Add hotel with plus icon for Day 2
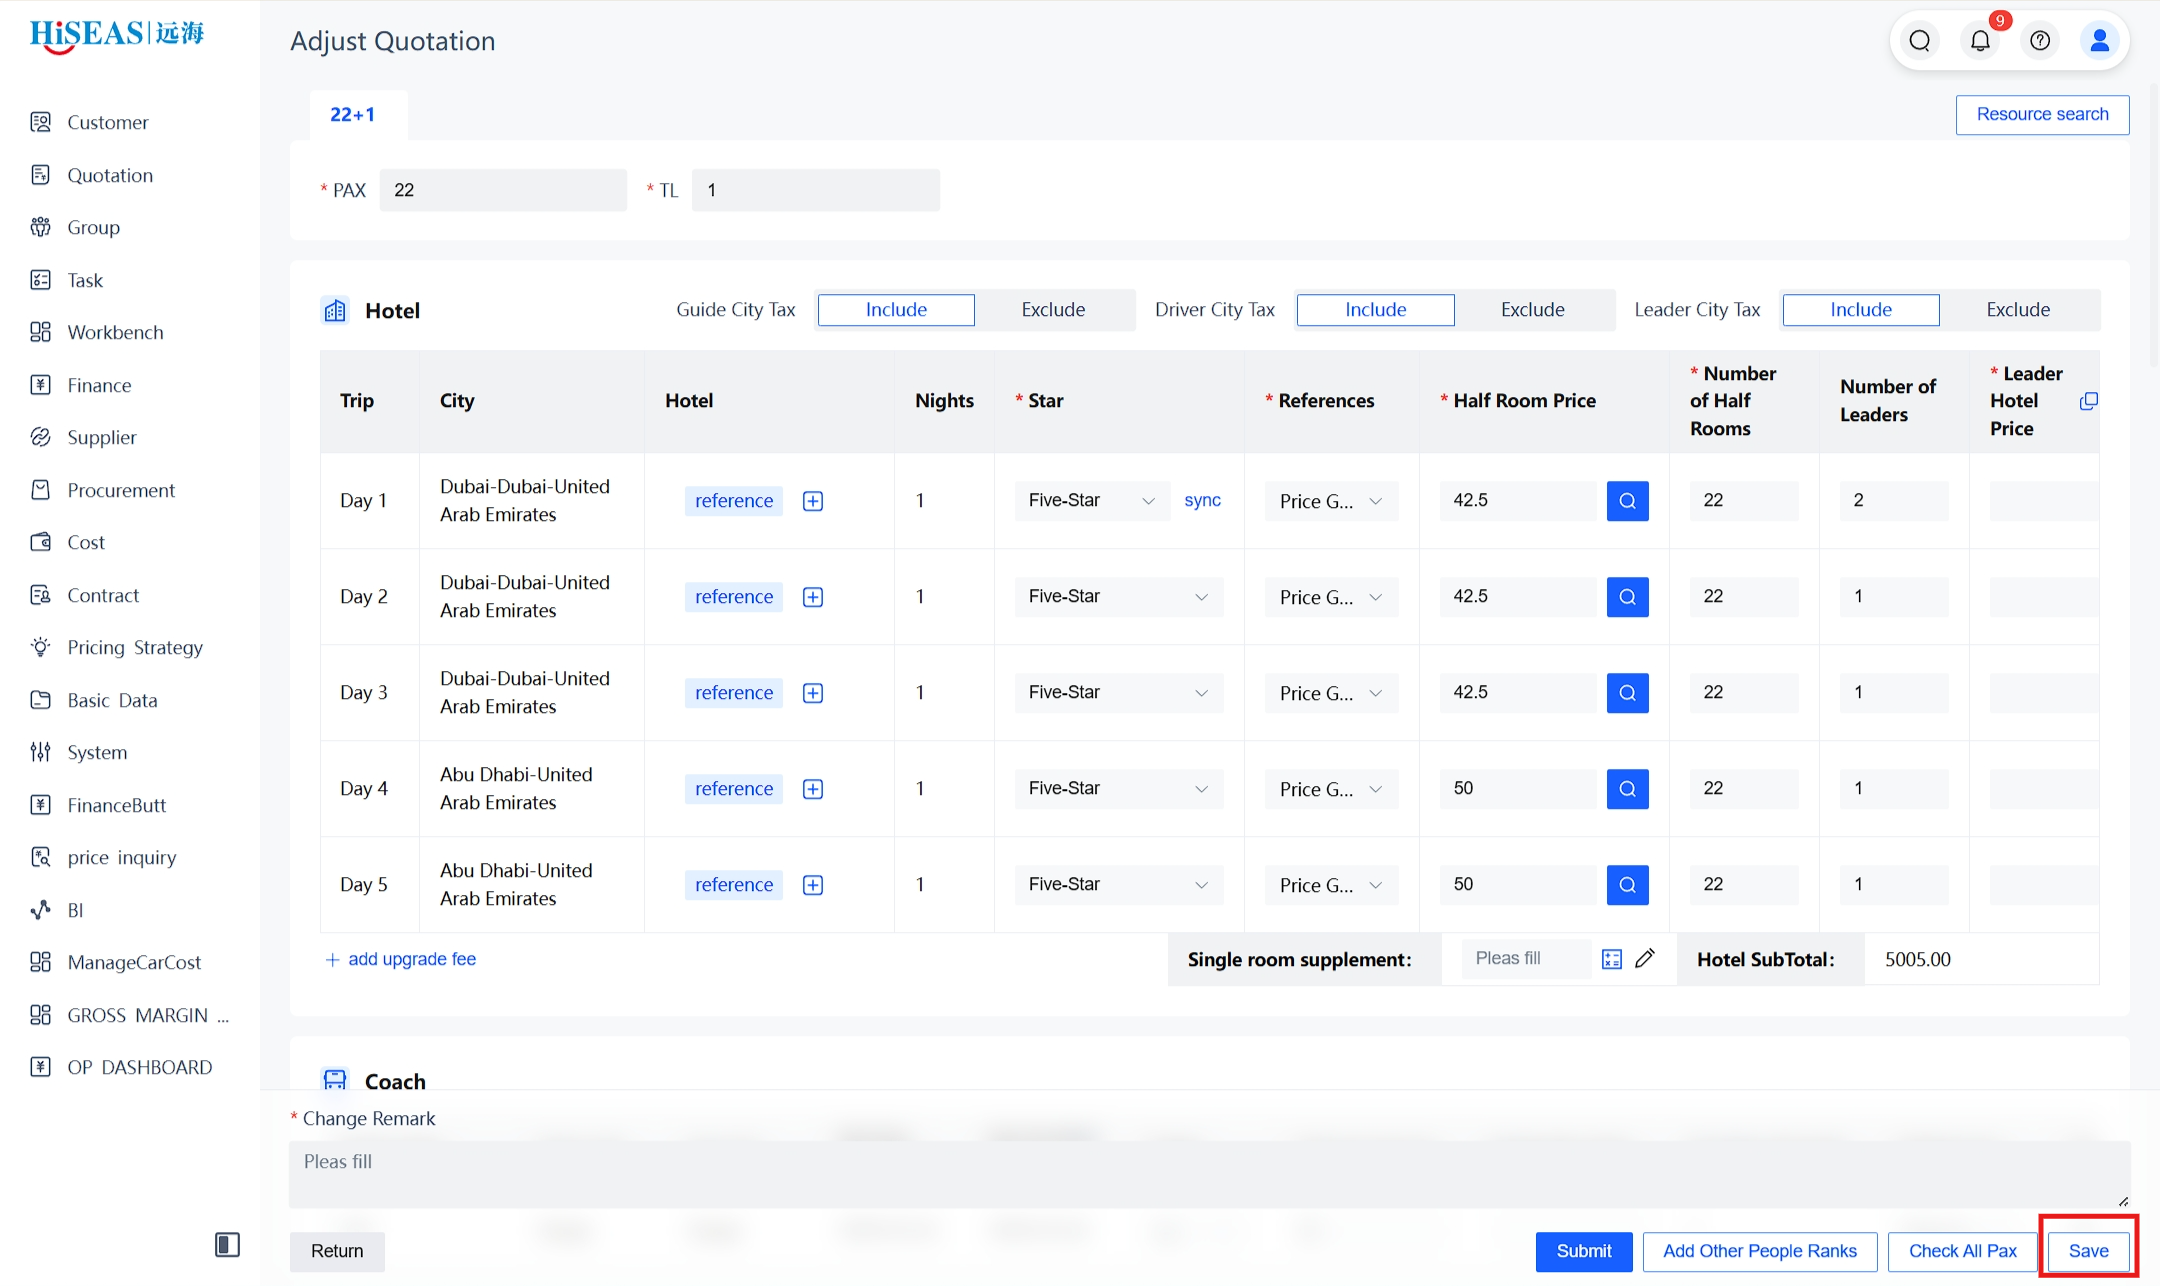The height and width of the screenshot is (1286, 2160). coord(813,597)
